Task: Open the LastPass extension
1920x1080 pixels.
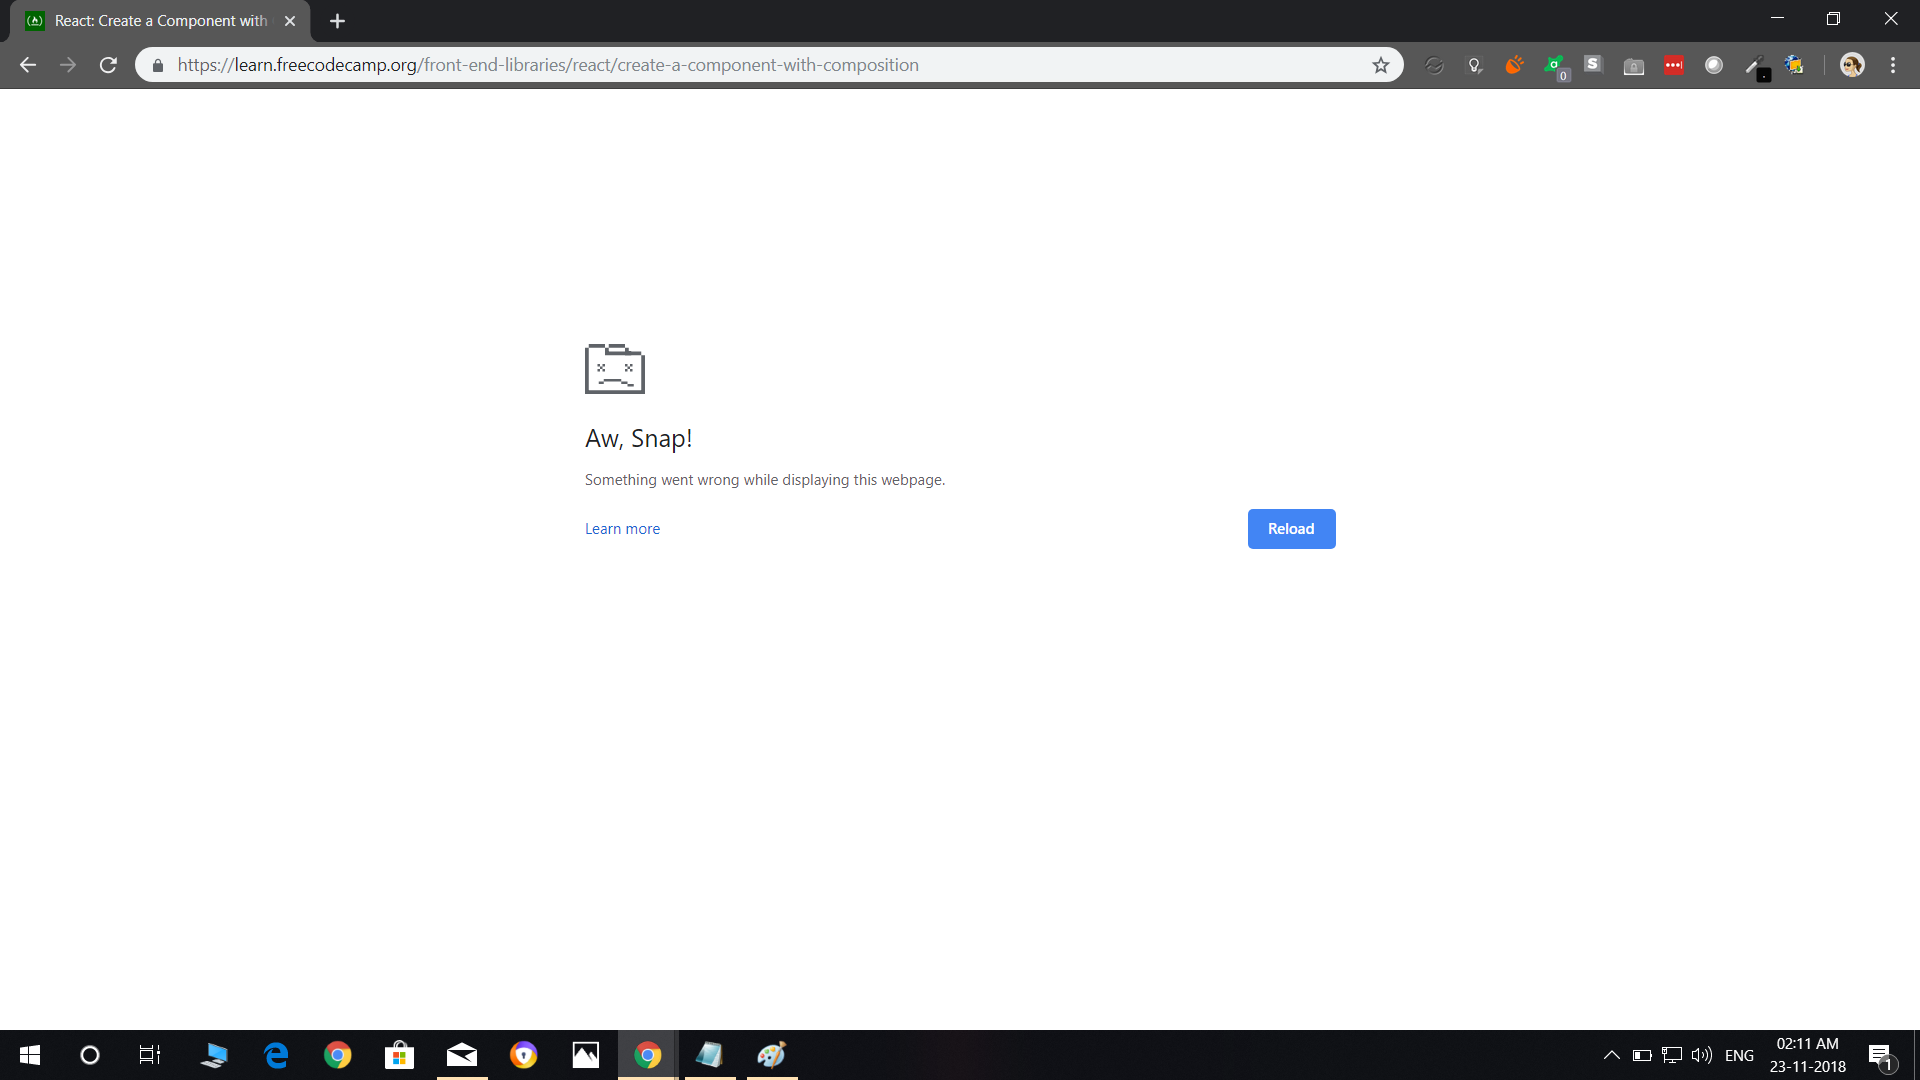Action: tap(1674, 65)
